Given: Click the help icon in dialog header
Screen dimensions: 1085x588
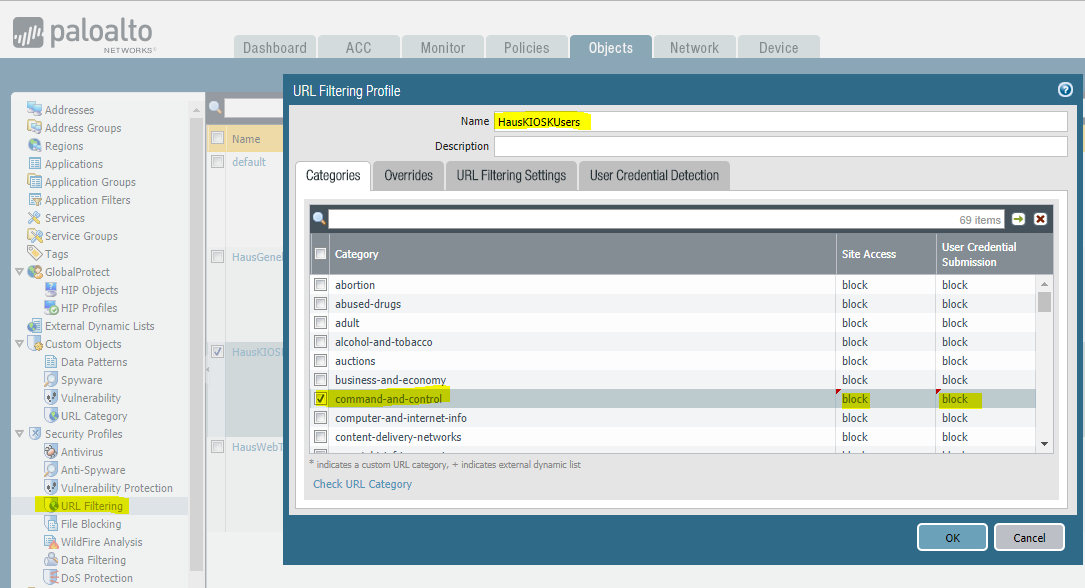Looking at the screenshot, I should click(x=1065, y=90).
